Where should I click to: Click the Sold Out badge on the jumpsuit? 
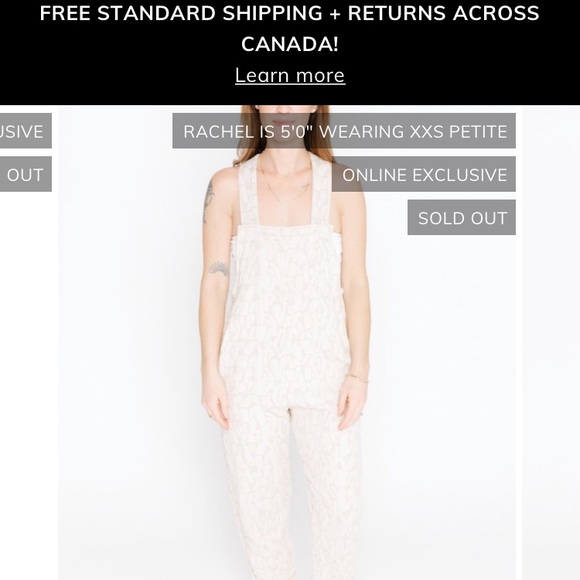click(462, 218)
